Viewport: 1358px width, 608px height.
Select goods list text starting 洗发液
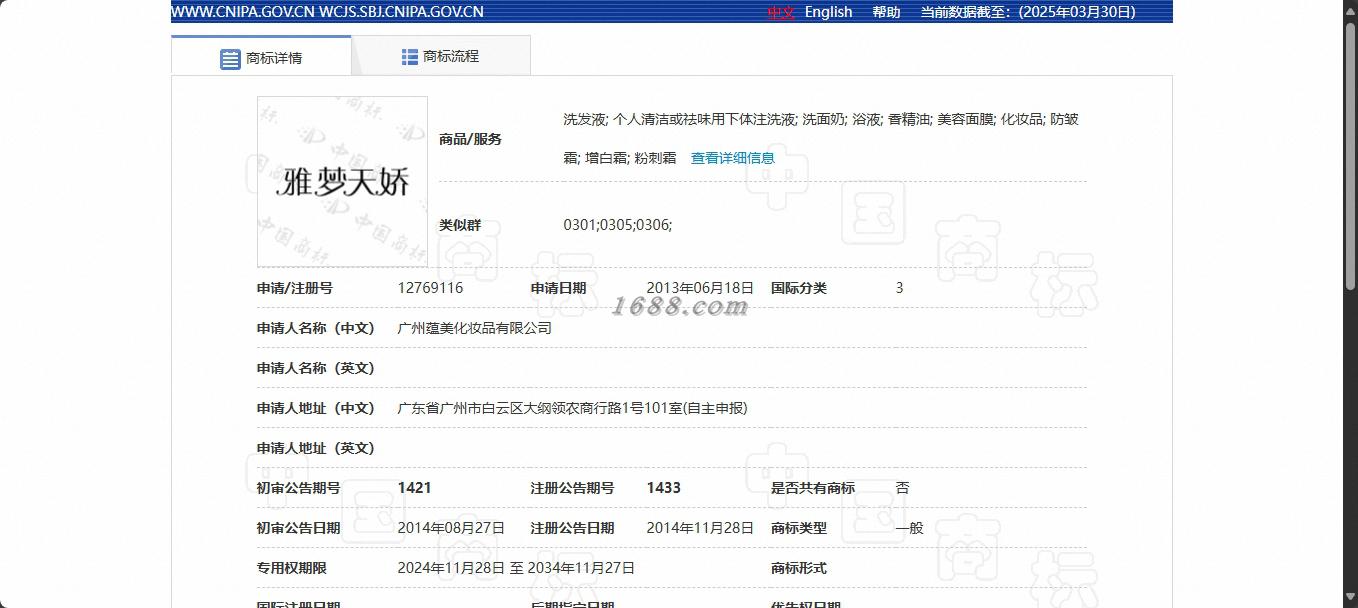tap(821, 139)
